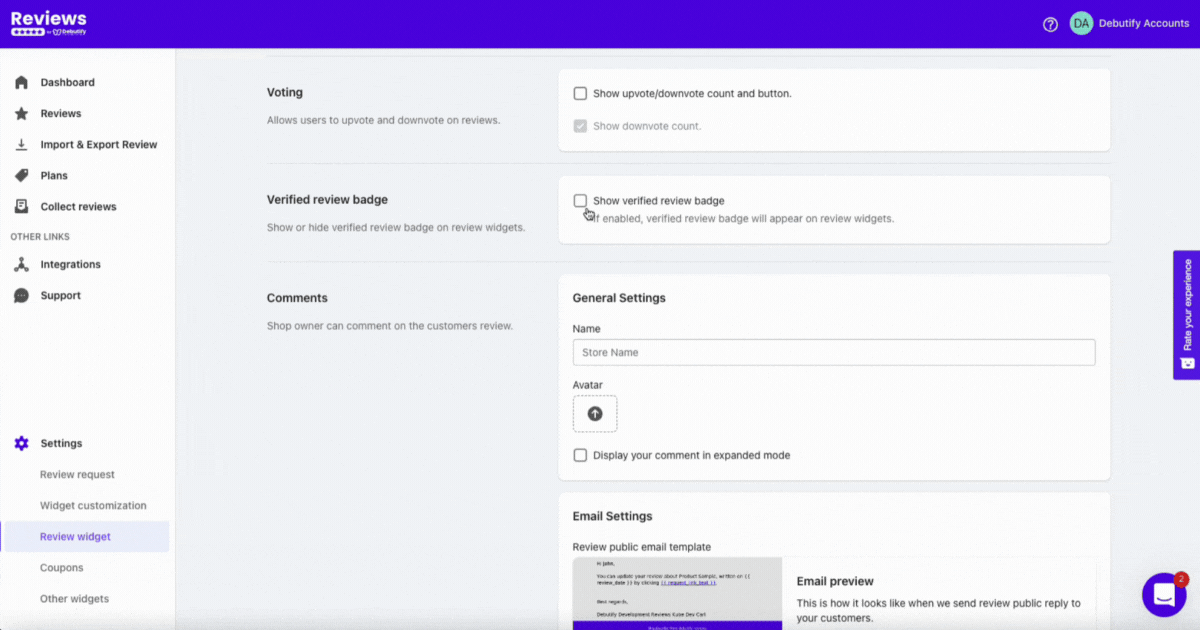
Task: Click the Settings gear icon
Action: tap(21, 443)
